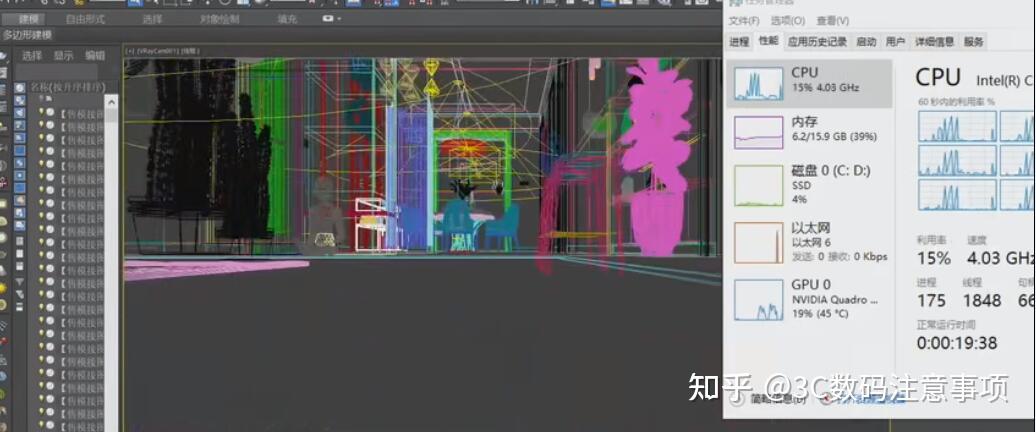1036x432 pixels.
Task: Open the 选择 menu in Scene Explorer
Action: [32, 55]
